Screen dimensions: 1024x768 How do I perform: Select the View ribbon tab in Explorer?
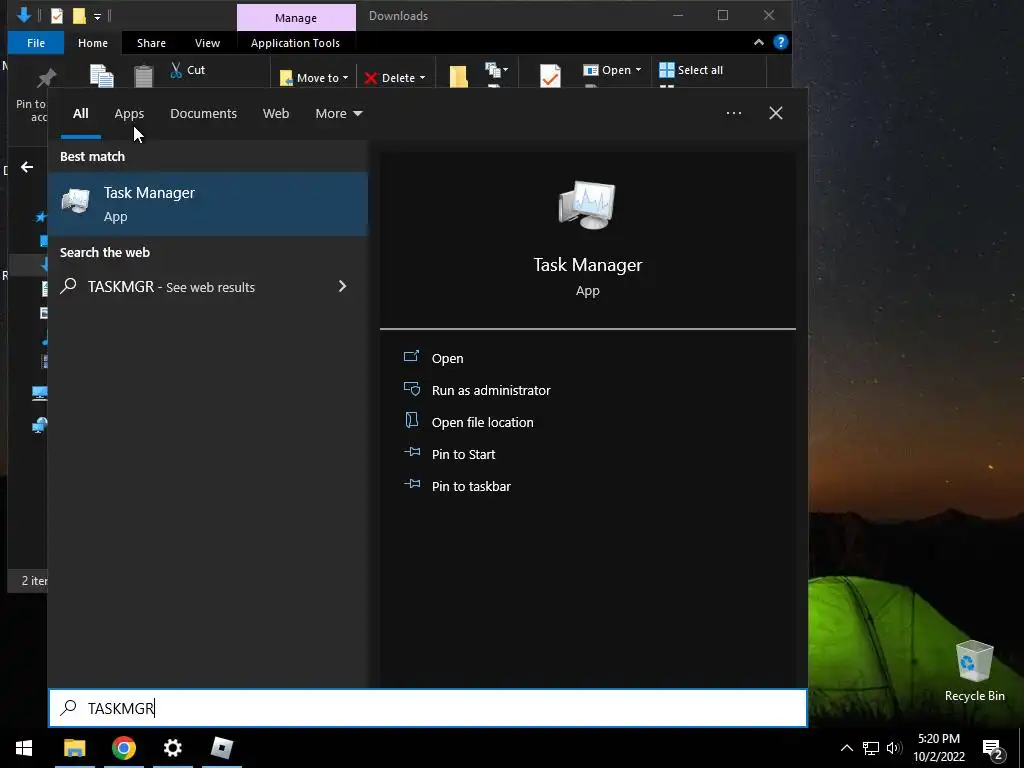pos(207,43)
